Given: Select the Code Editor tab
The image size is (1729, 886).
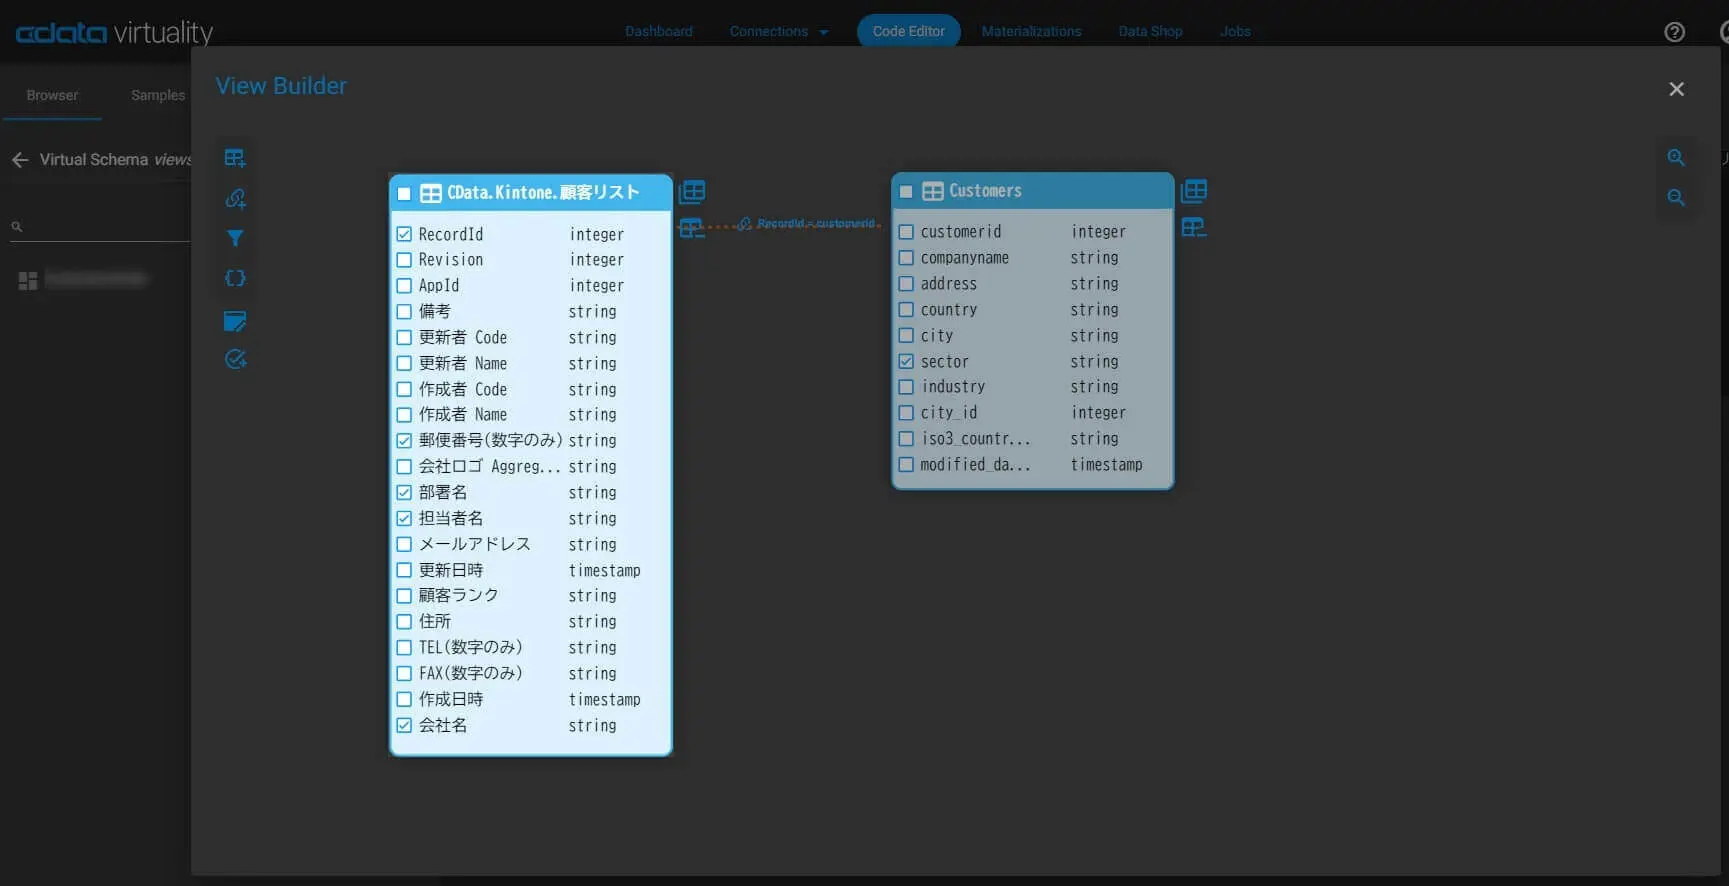Looking at the screenshot, I should coord(908,32).
